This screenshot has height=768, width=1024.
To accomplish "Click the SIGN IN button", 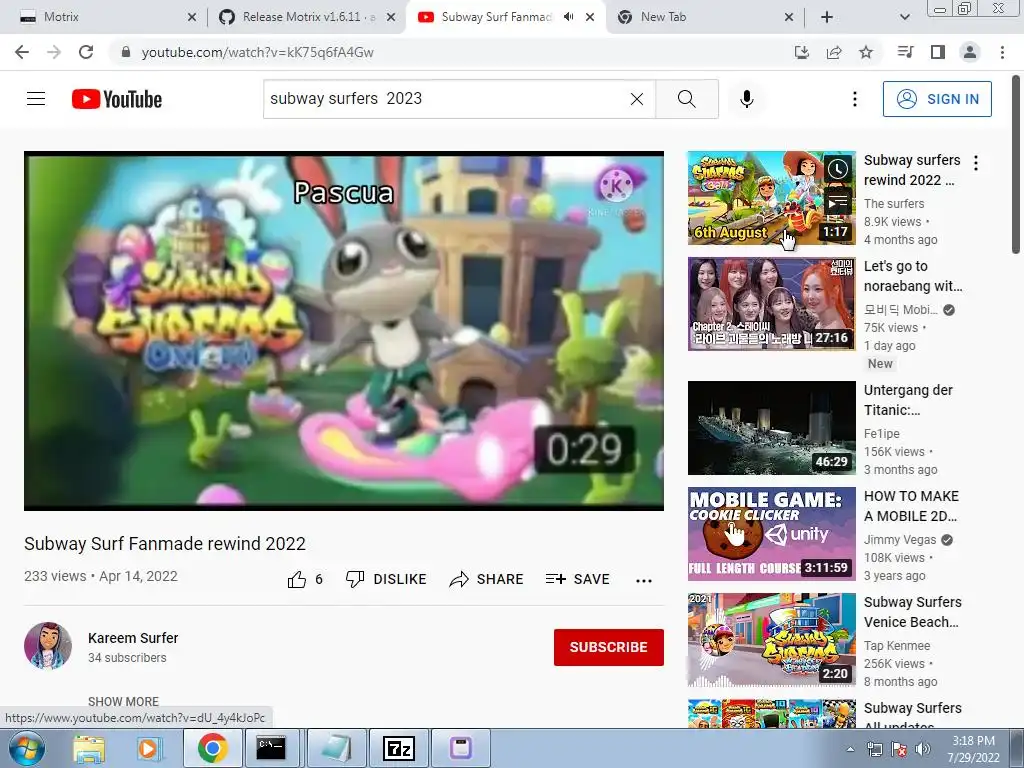I will point(937,99).
